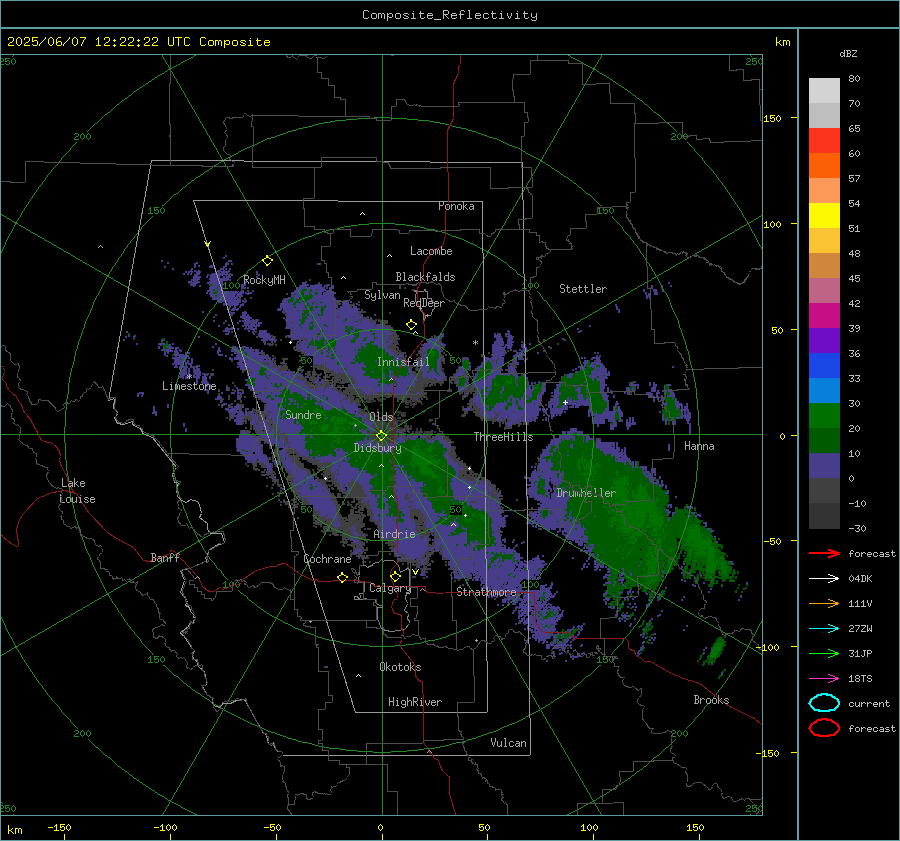
Task: Click the yellow diamond marker below RedDeer
Action: pyautogui.click(x=411, y=325)
